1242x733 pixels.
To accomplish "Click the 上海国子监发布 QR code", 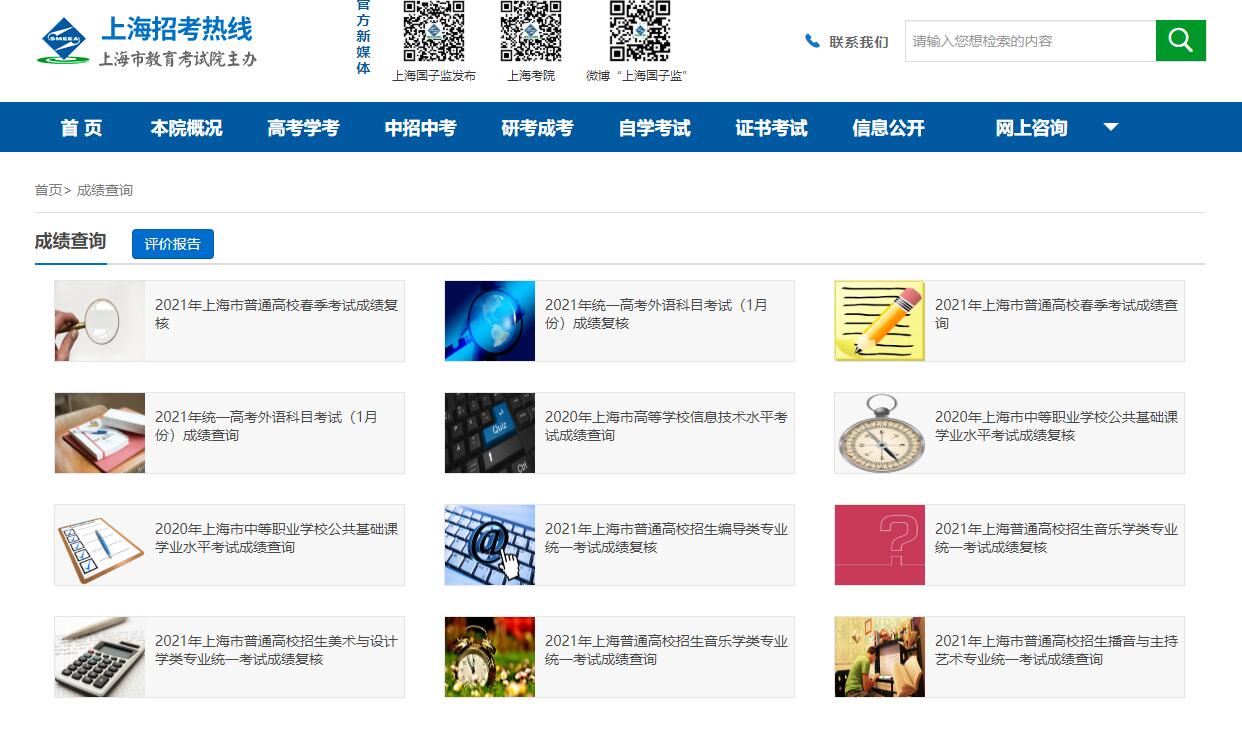I will pyautogui.click(x=434, y=31).
